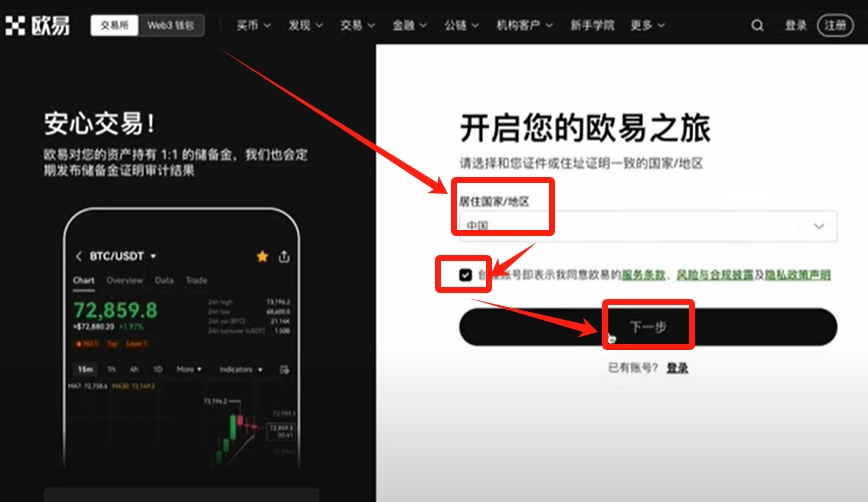Toggle the terms agreement checkbox

coord(466,274)
